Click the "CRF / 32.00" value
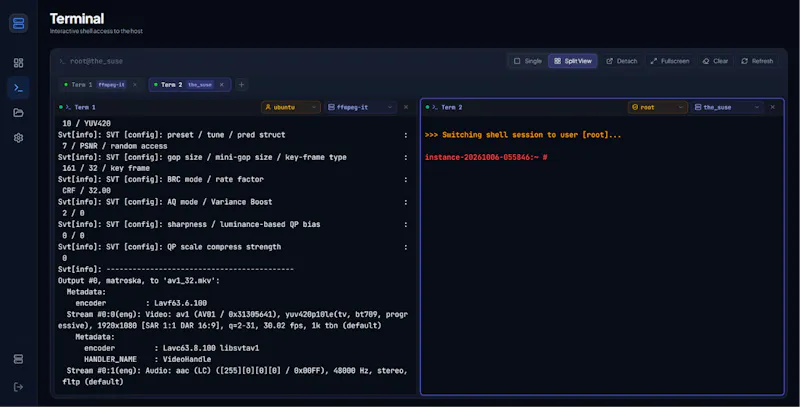Viewport: 800px width, 407px height. [x=86, y=190]
